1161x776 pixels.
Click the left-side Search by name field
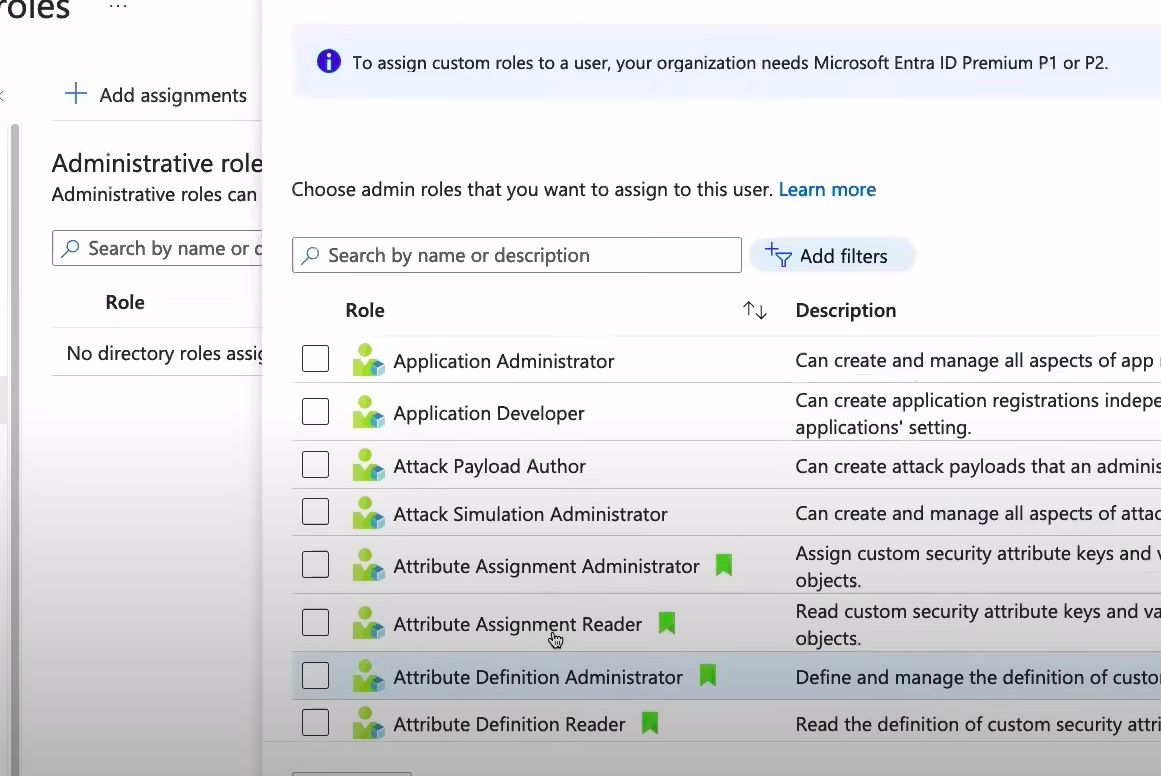tap(165, 249)
